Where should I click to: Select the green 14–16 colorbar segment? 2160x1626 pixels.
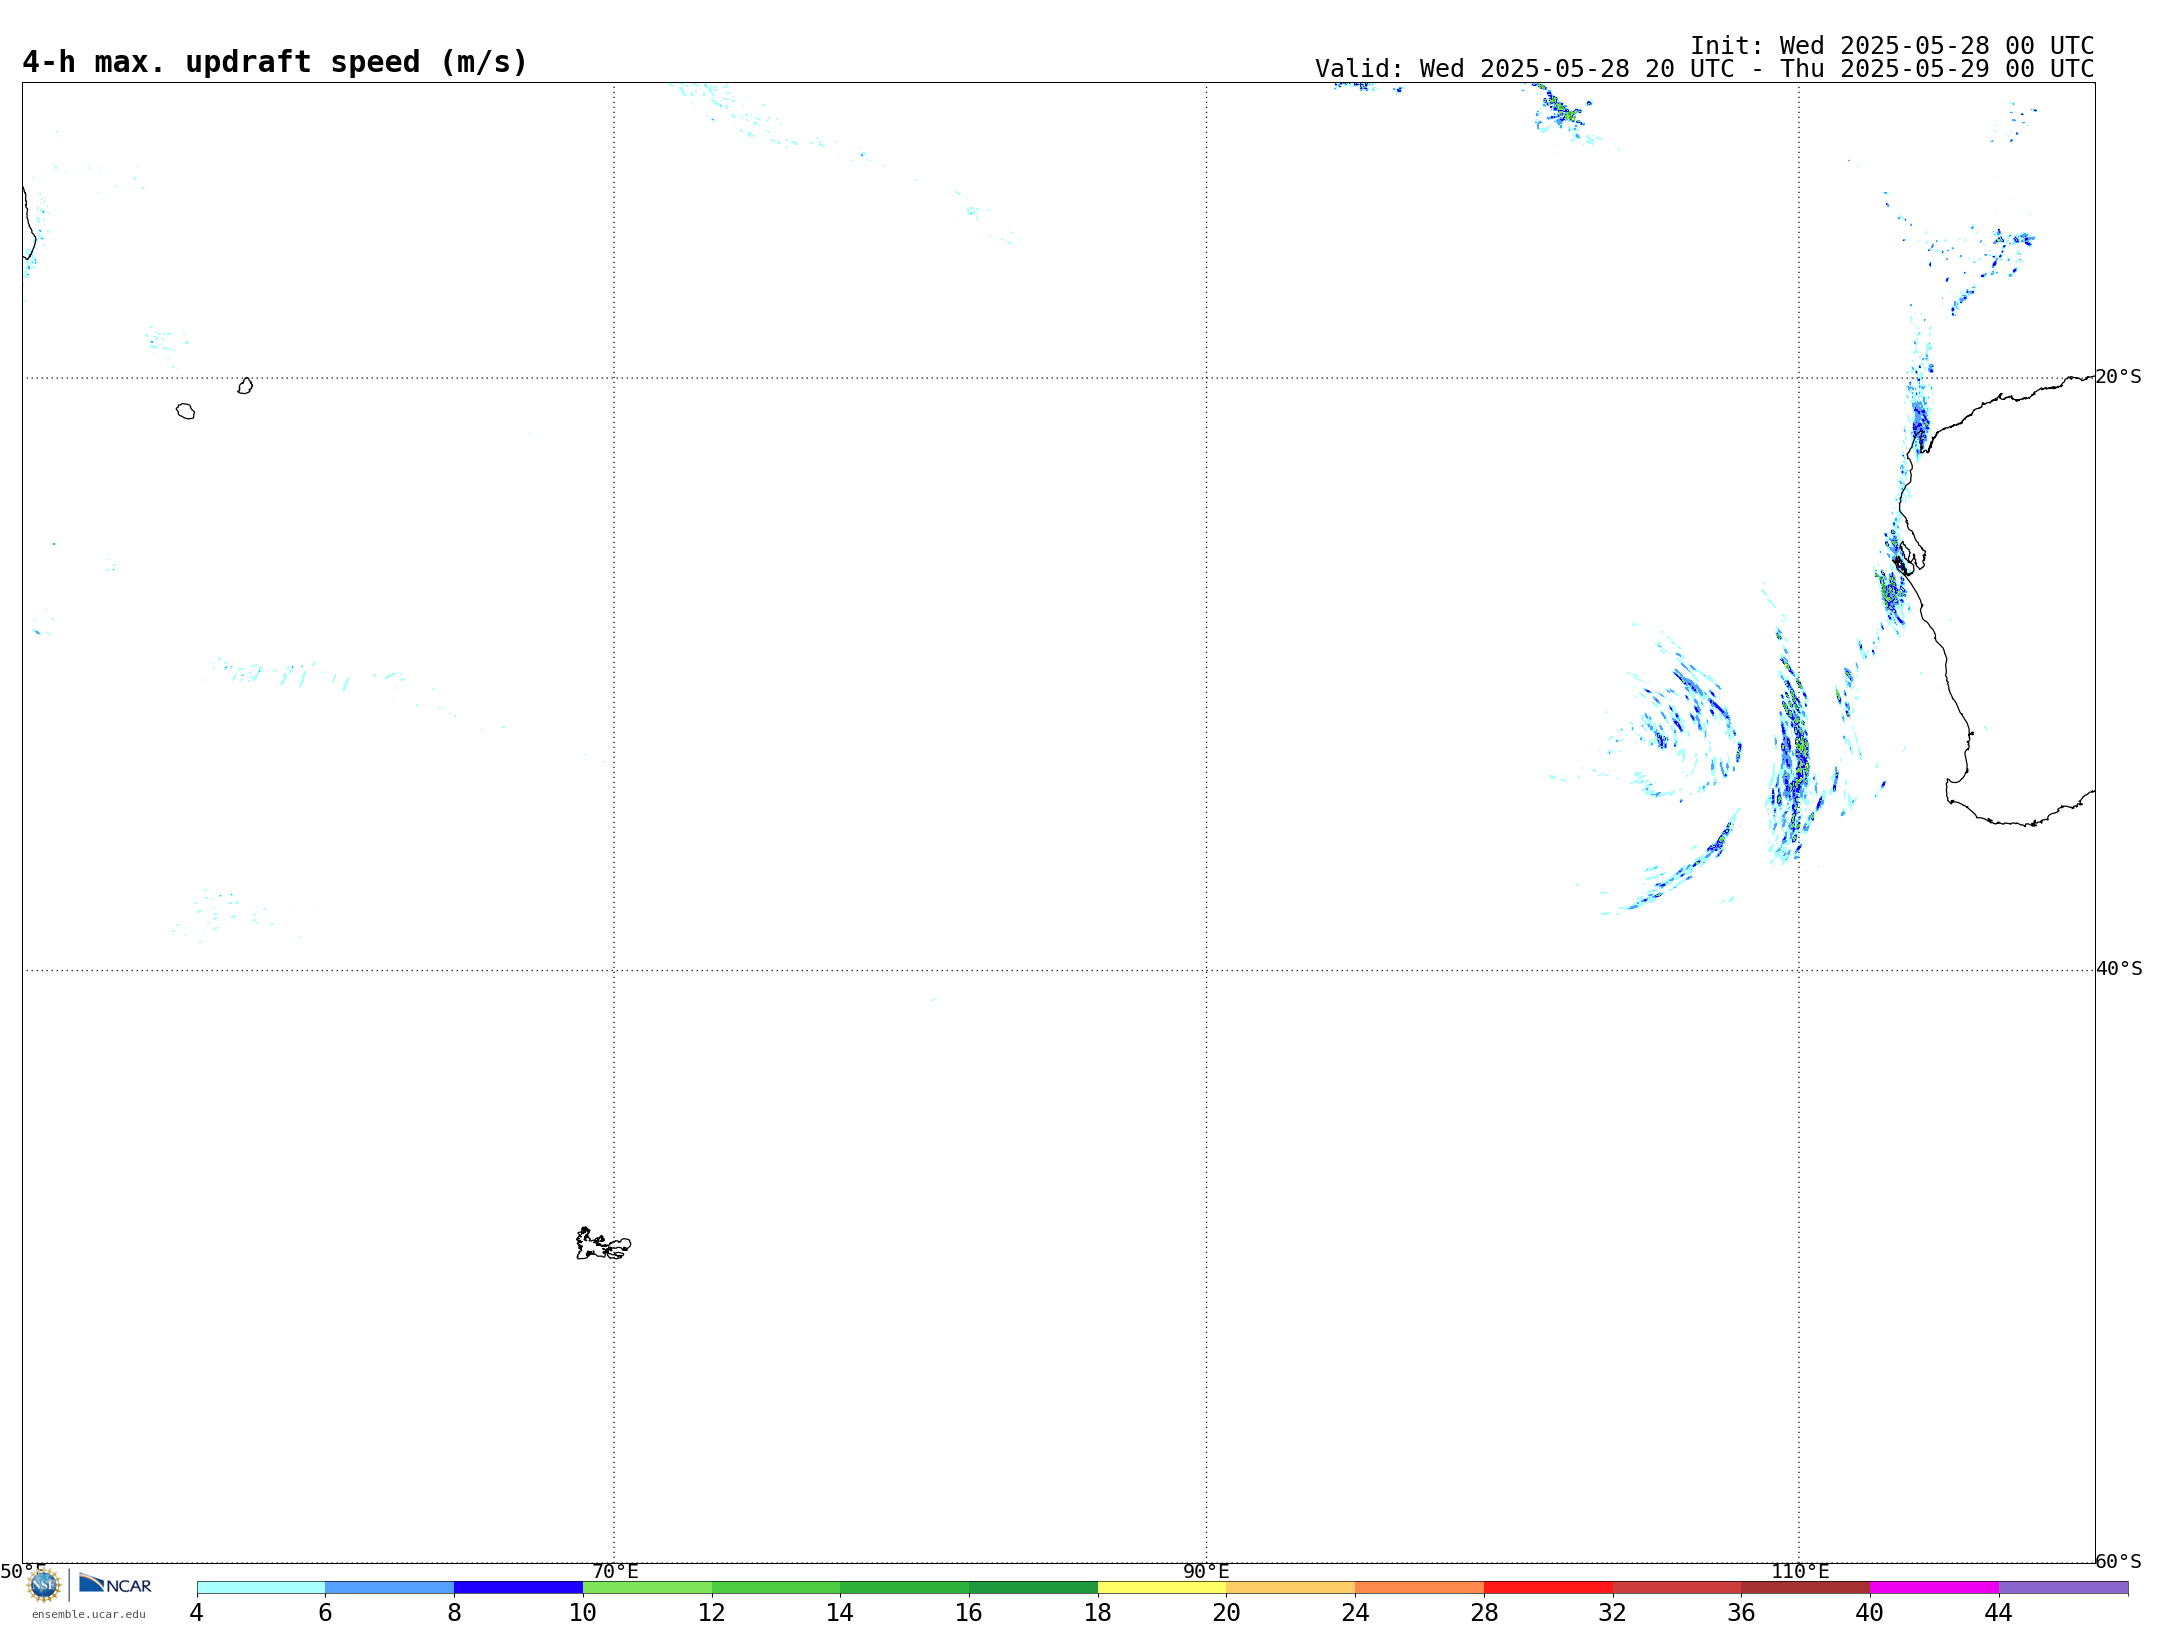904,1588
